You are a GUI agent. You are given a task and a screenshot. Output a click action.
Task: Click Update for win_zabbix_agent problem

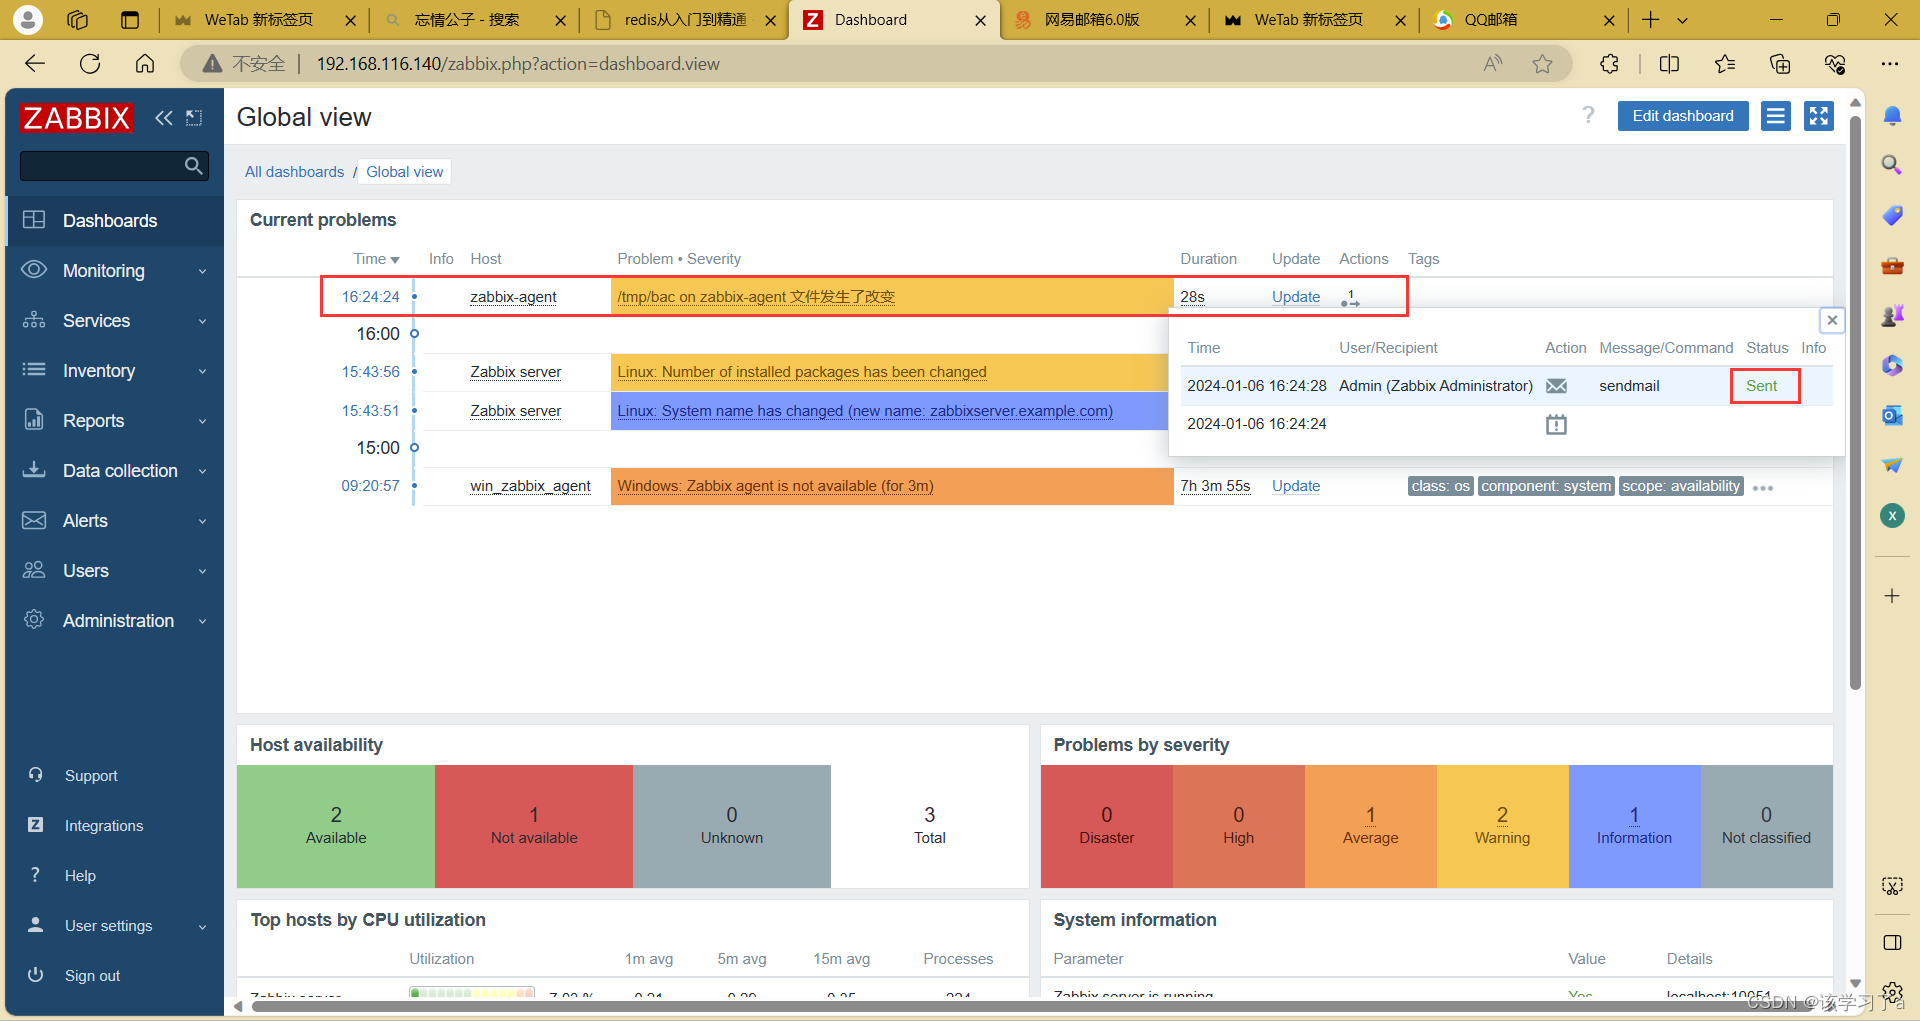[x=1296, y=486]
